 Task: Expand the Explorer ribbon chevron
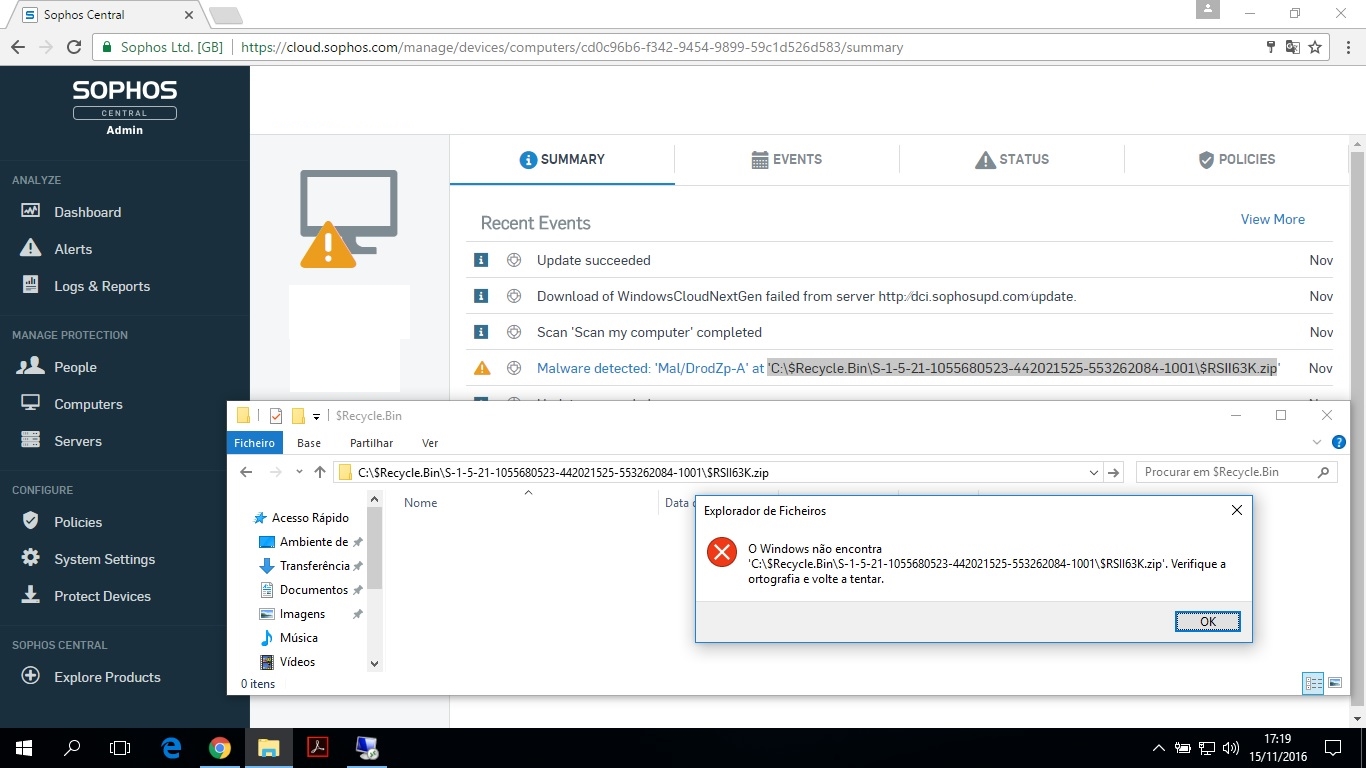1316,442
